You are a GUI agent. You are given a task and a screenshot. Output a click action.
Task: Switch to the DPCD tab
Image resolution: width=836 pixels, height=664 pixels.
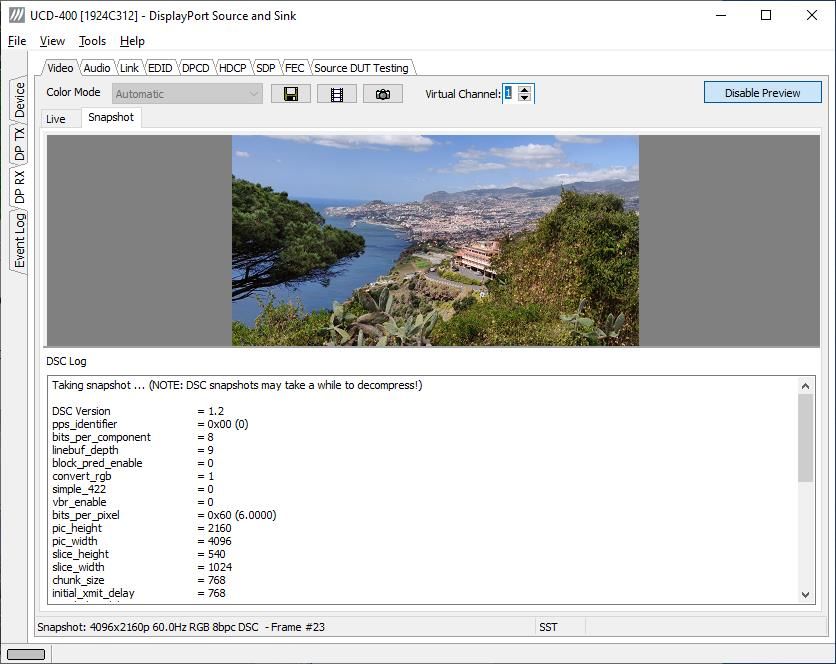195,68
